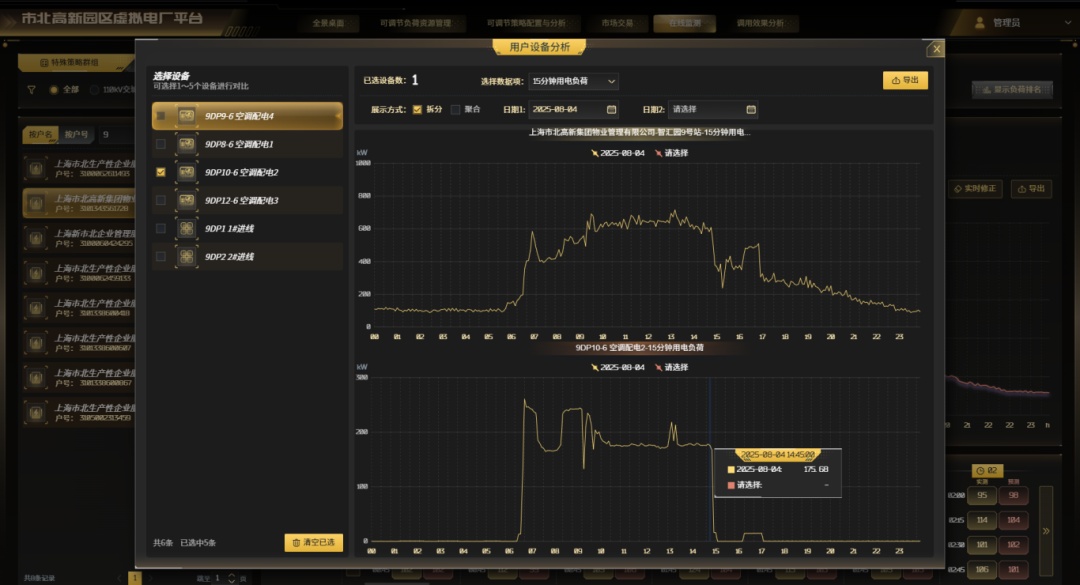Open the 15分钟用电负荷 data item dropdown

tap(573, 81)
